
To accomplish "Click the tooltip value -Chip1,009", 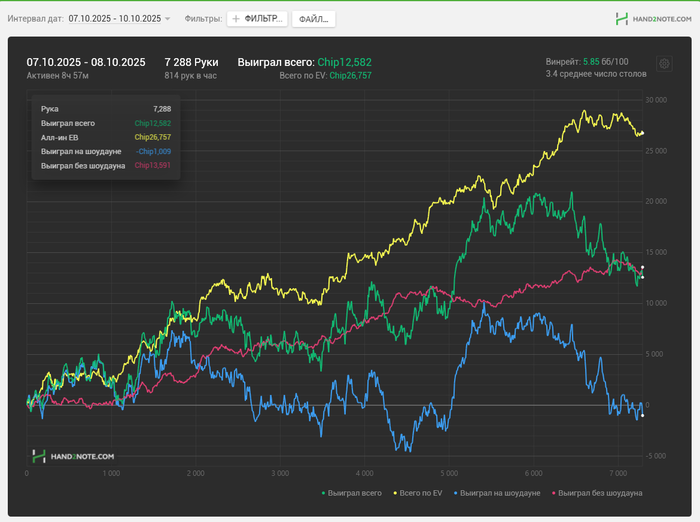I will click(154, 151).
